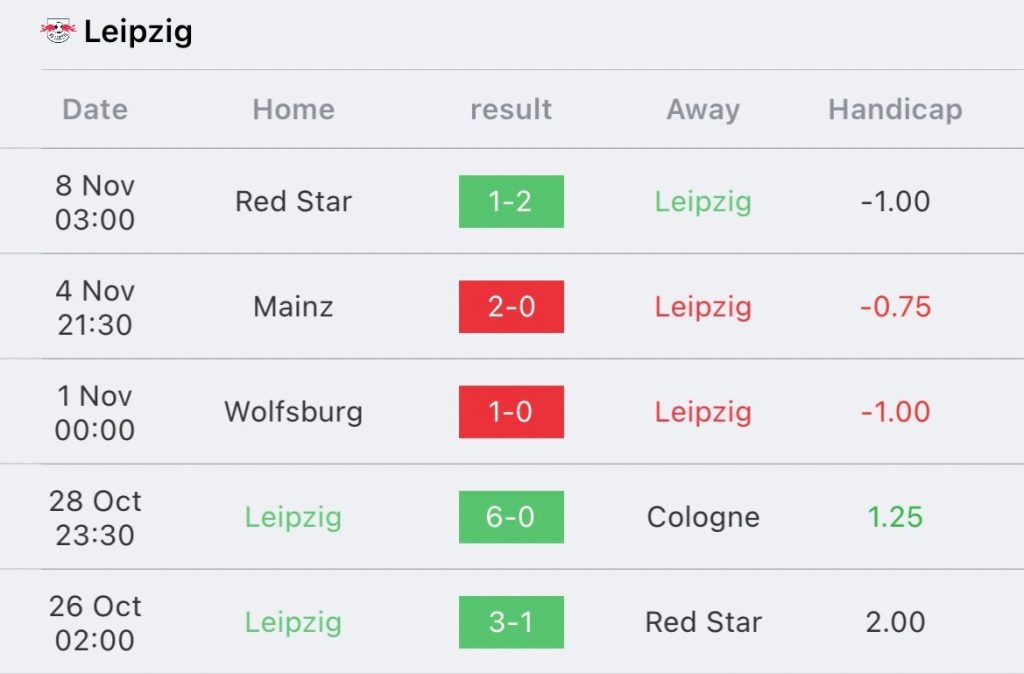This screenshot has width=1024, height=674.
Task: Sort by the Date column header
Action: coord(95,109)
